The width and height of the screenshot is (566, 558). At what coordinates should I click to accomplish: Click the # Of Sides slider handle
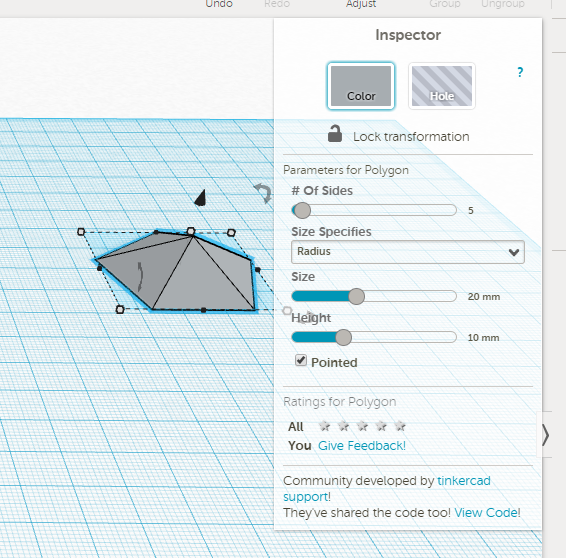coord(302,210)
